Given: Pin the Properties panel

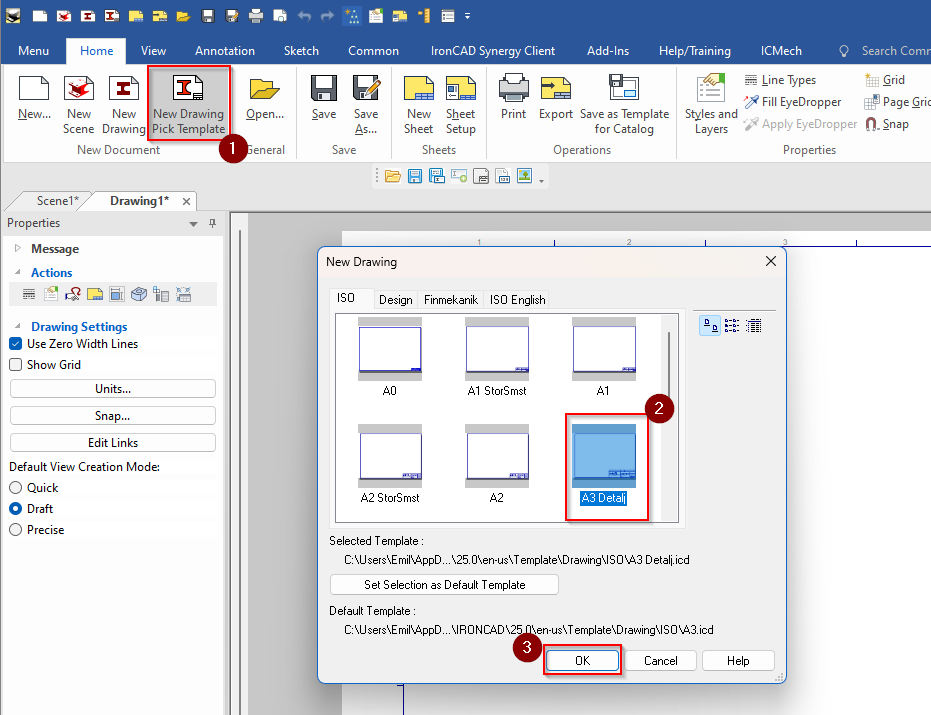Looking at the screenshot, I should [213, 223].
